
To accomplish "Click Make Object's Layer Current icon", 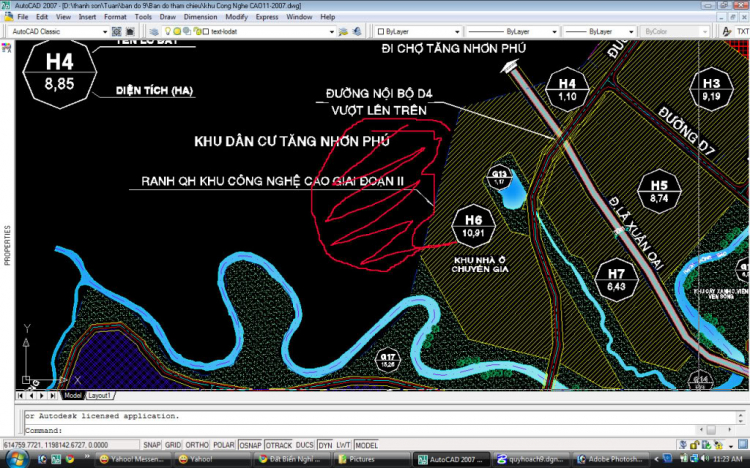I will 343,32.
